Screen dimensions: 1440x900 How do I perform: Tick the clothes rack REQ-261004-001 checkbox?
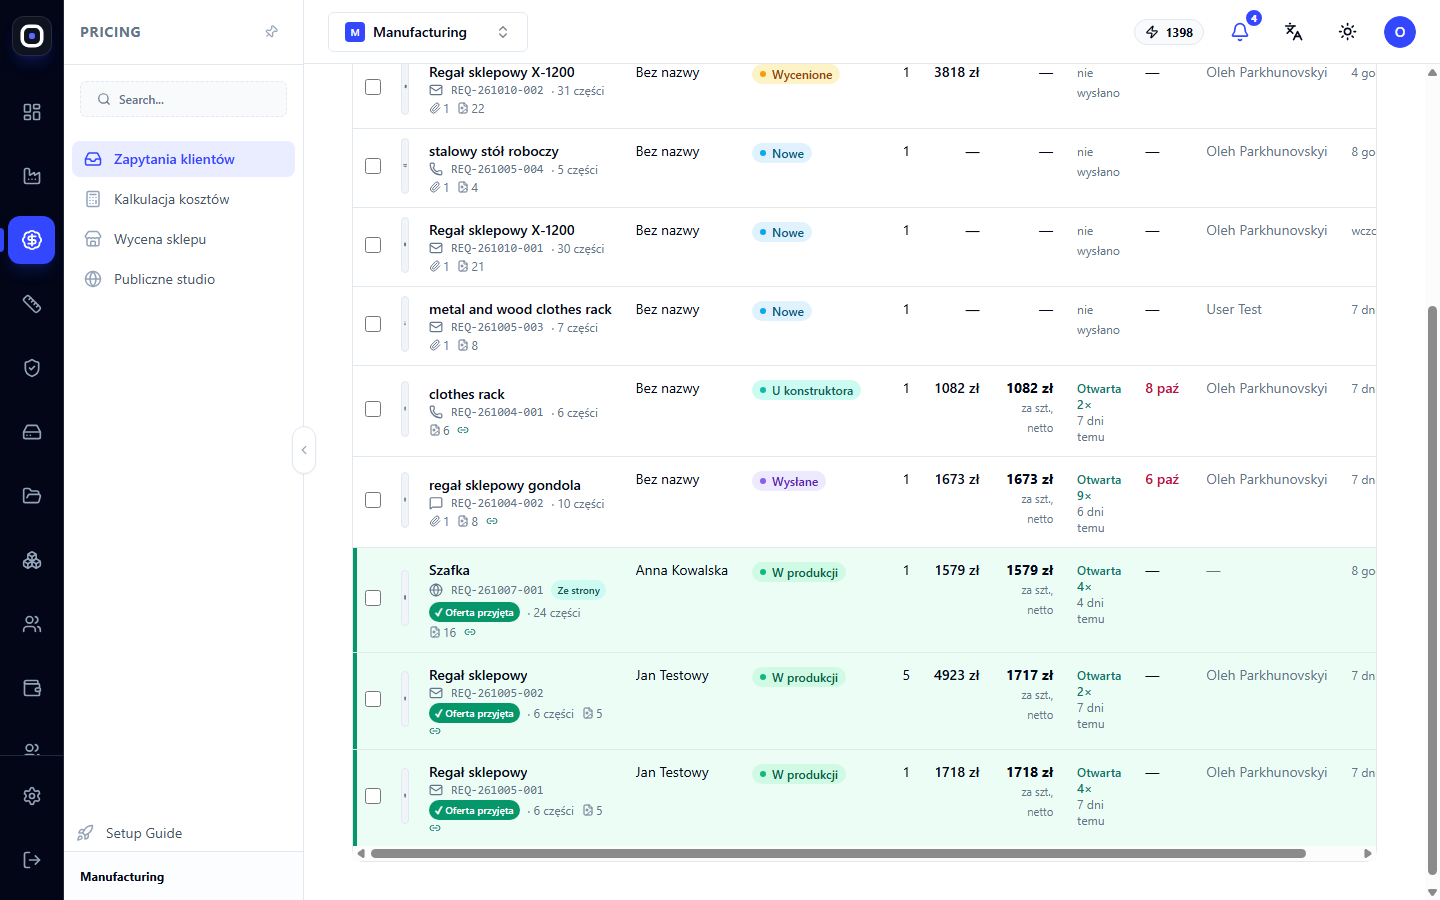pyautogui.click(x=373, y=409)
